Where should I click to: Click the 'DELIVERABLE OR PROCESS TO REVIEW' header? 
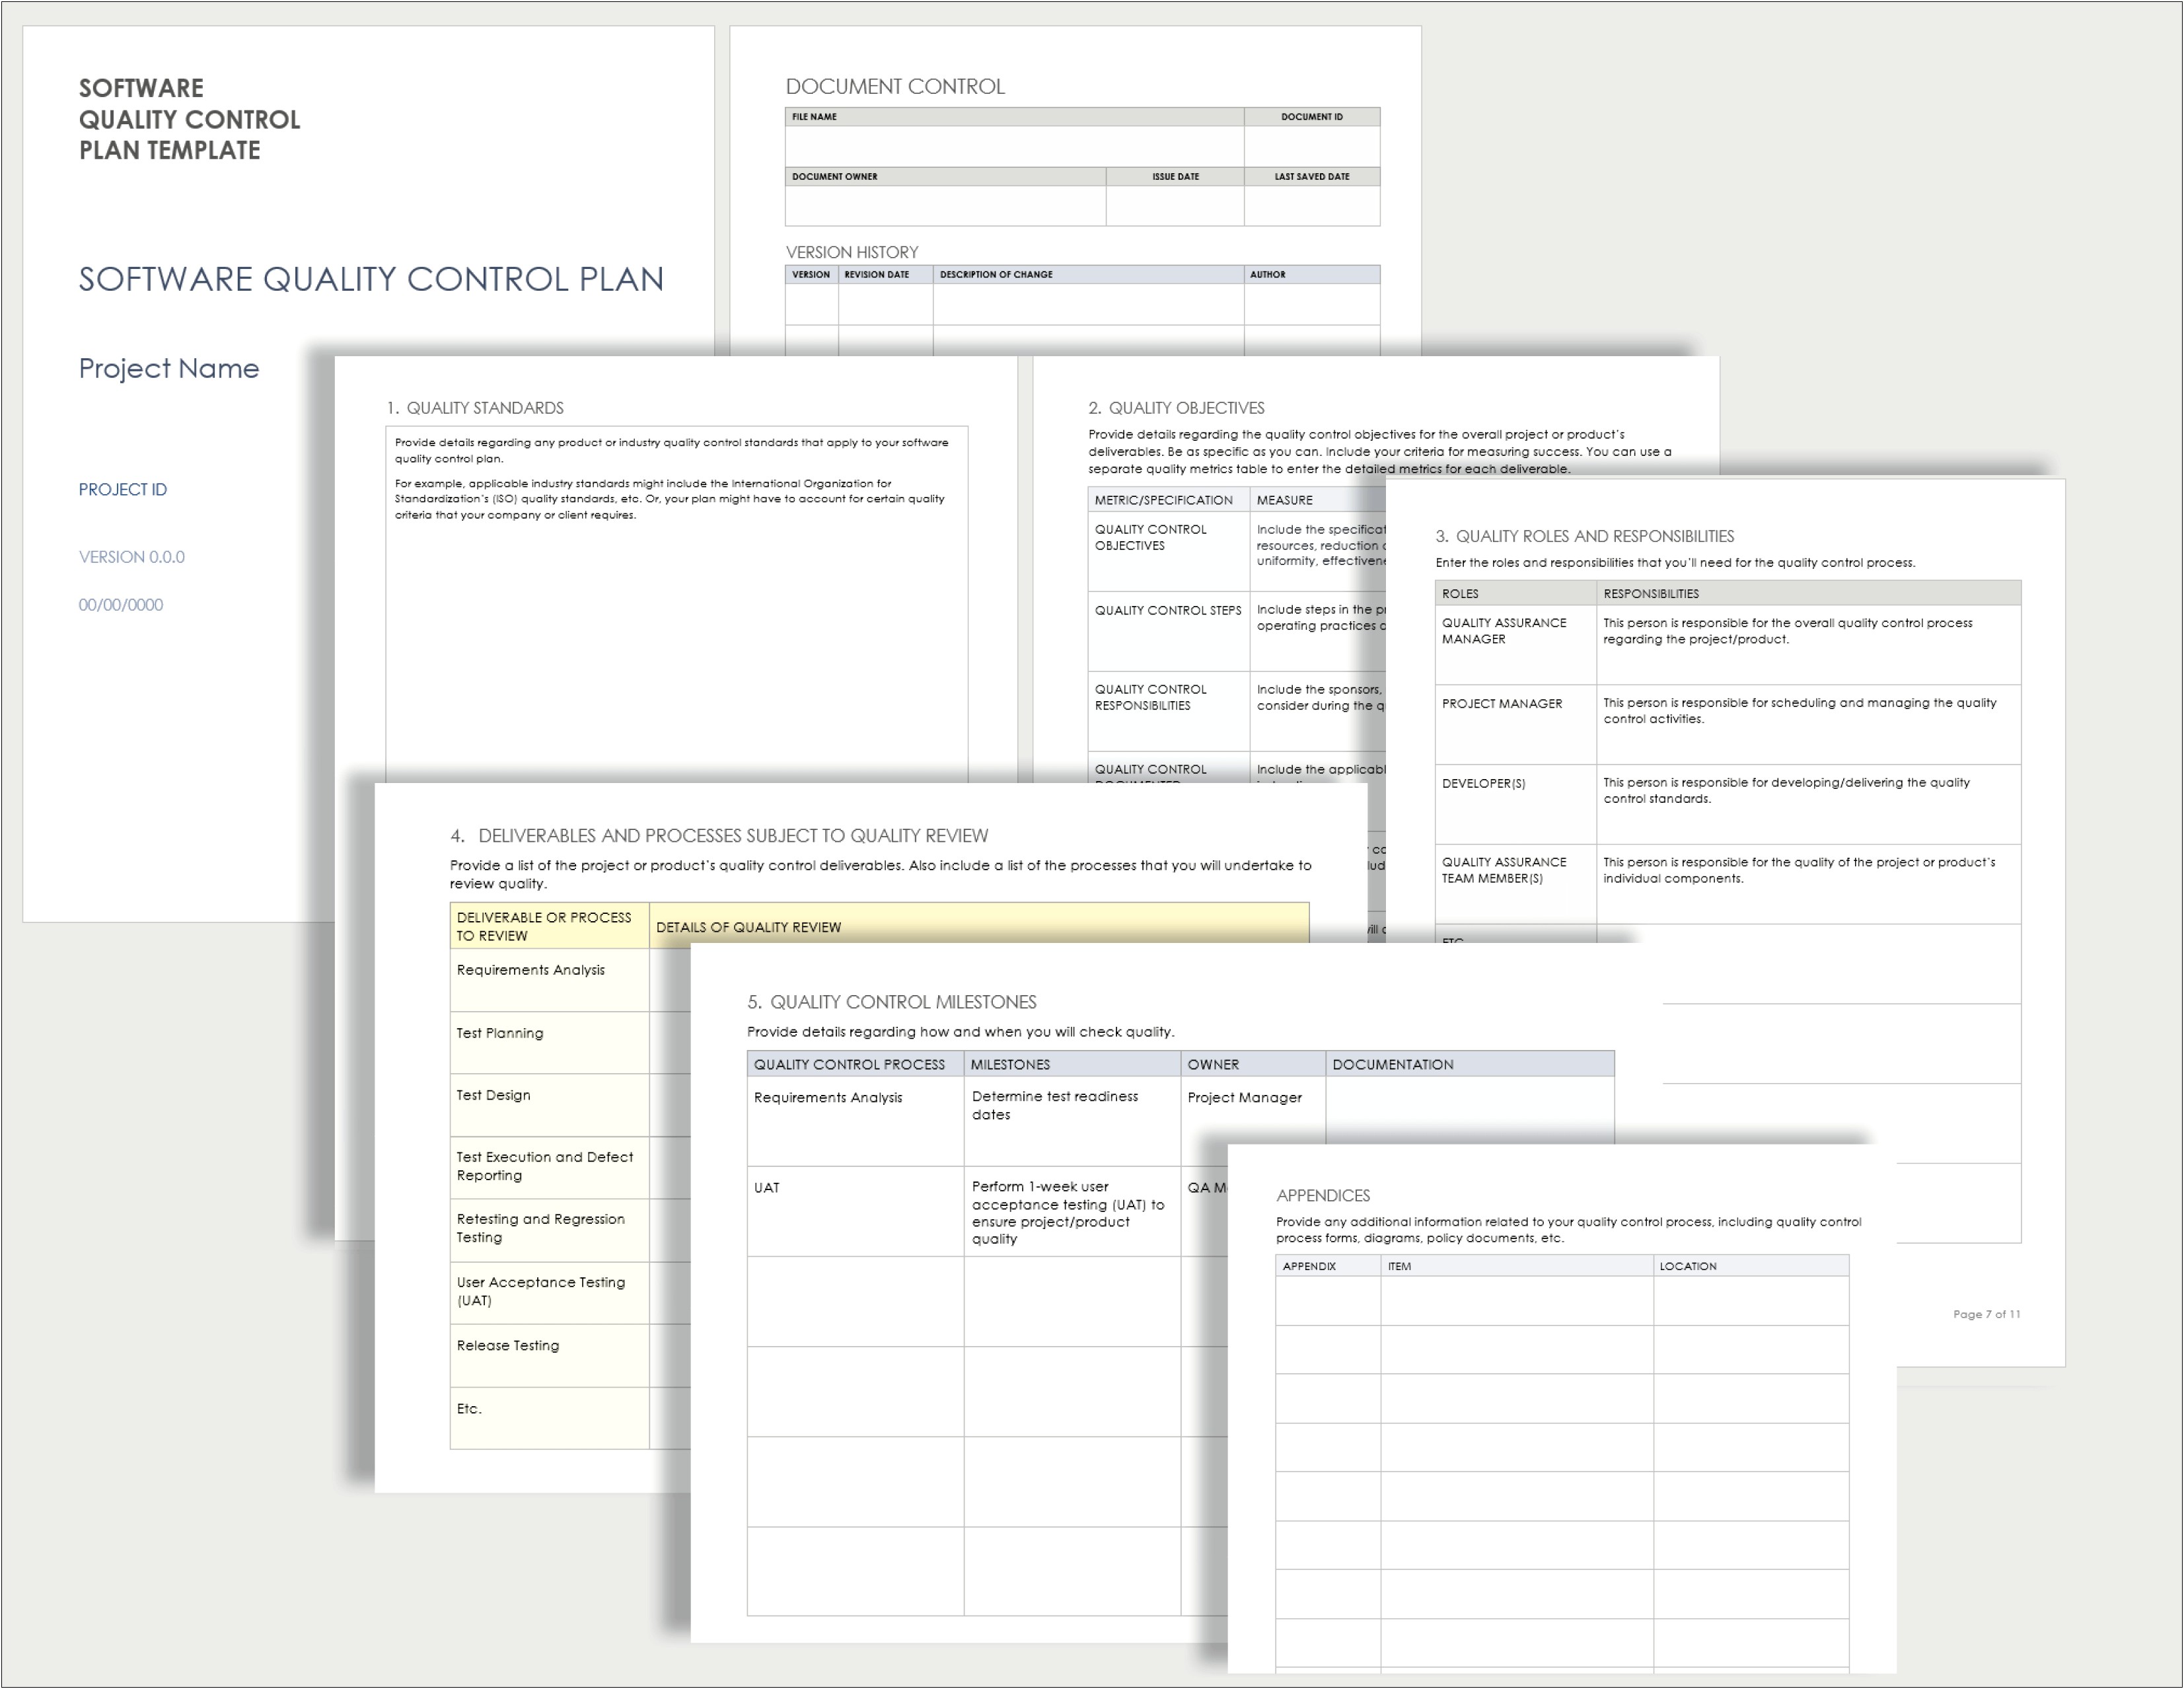(549, 926)
